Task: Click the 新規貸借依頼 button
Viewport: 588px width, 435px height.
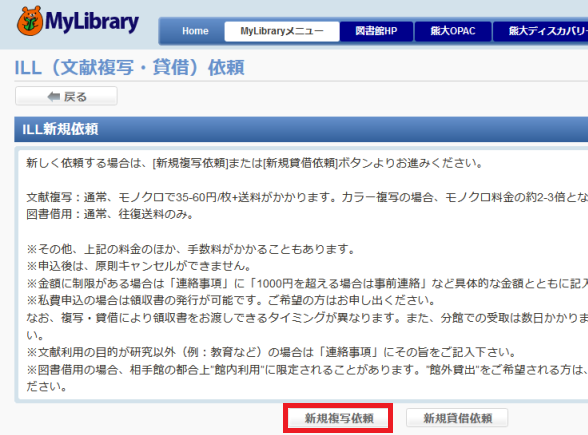Action: [x=457, y=418]
